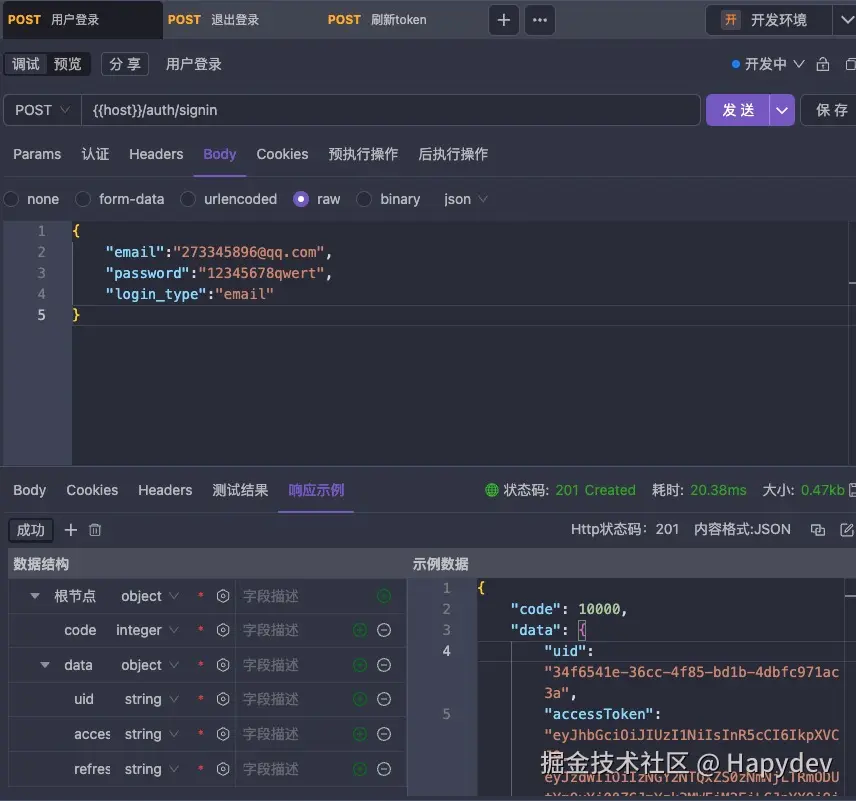Open settings icon for uid row
The height and width of the screenshot is (801, 856).
click(223, 699)
